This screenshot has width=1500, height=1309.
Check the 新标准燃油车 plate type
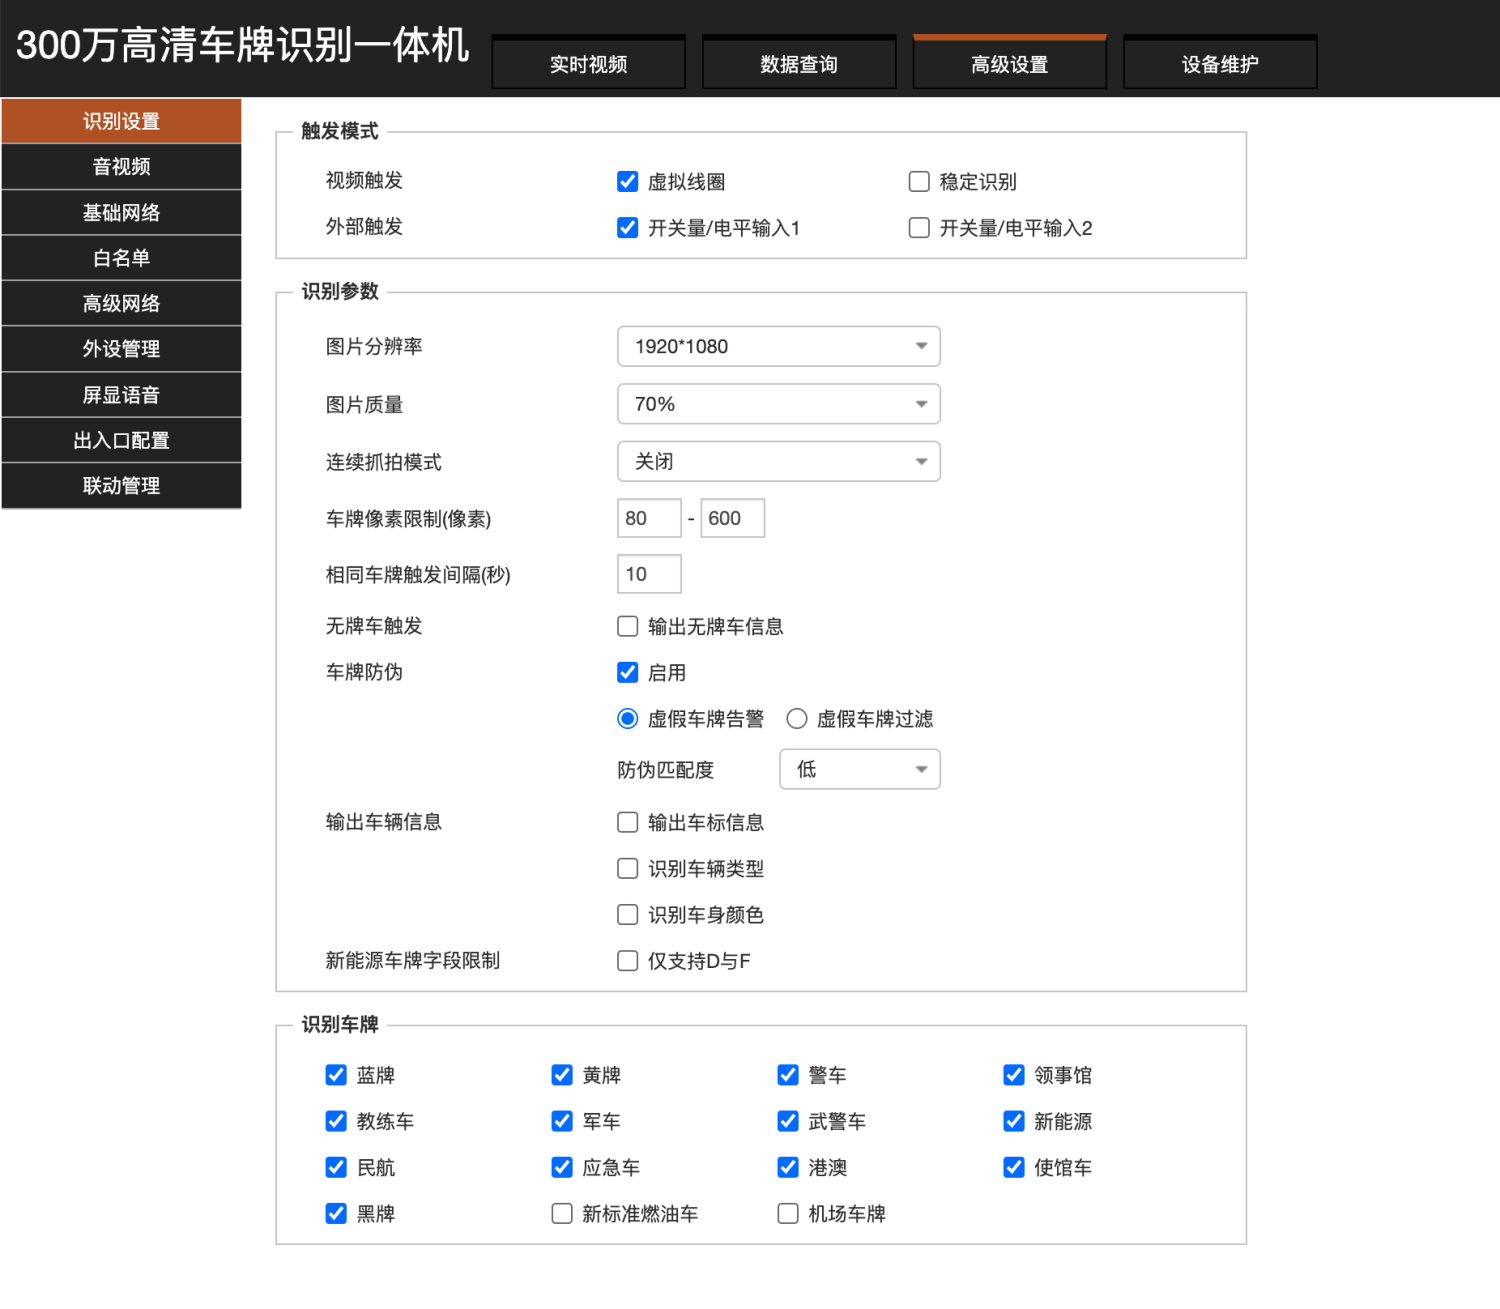coord(562,1214)
